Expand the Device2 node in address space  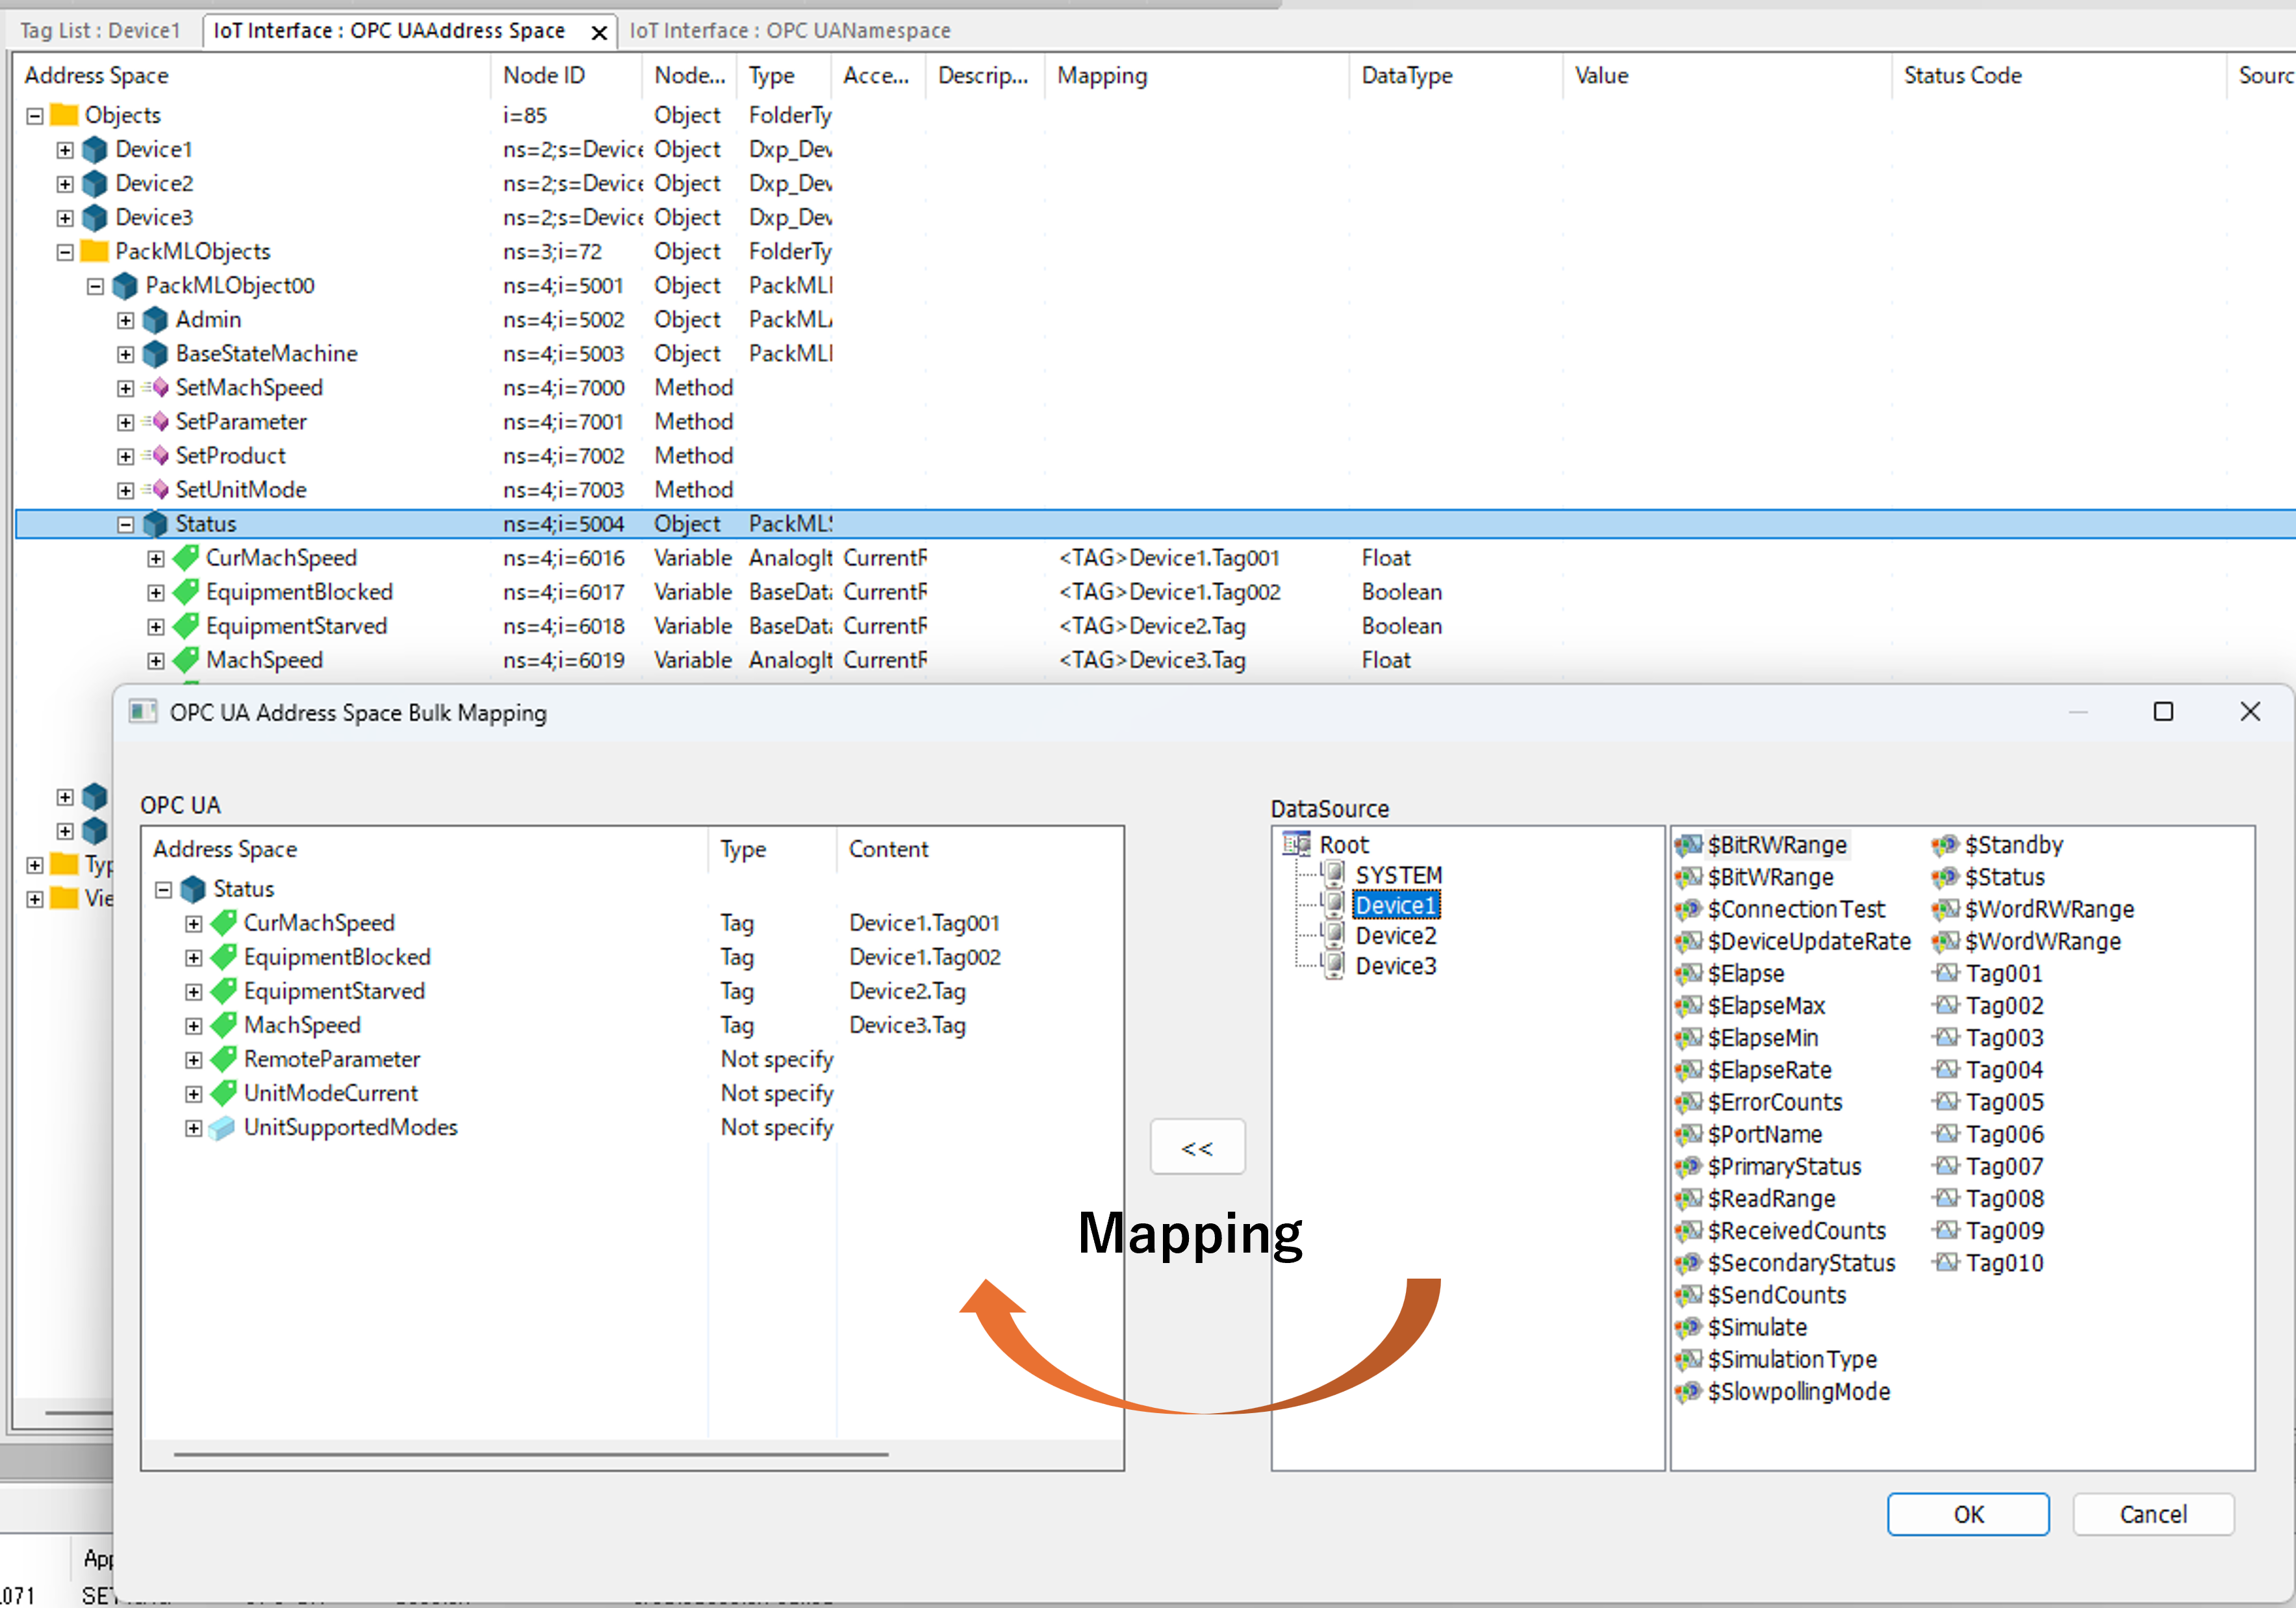(65, 184)
